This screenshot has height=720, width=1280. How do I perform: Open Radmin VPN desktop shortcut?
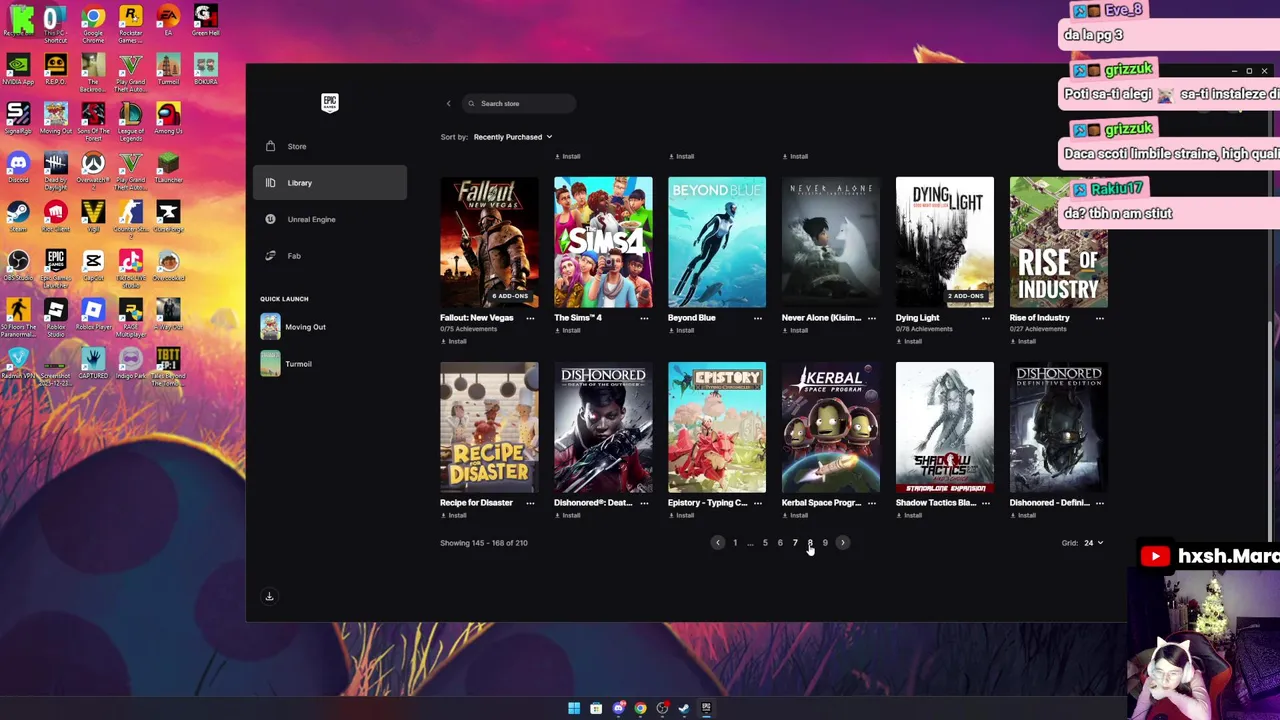18,365
